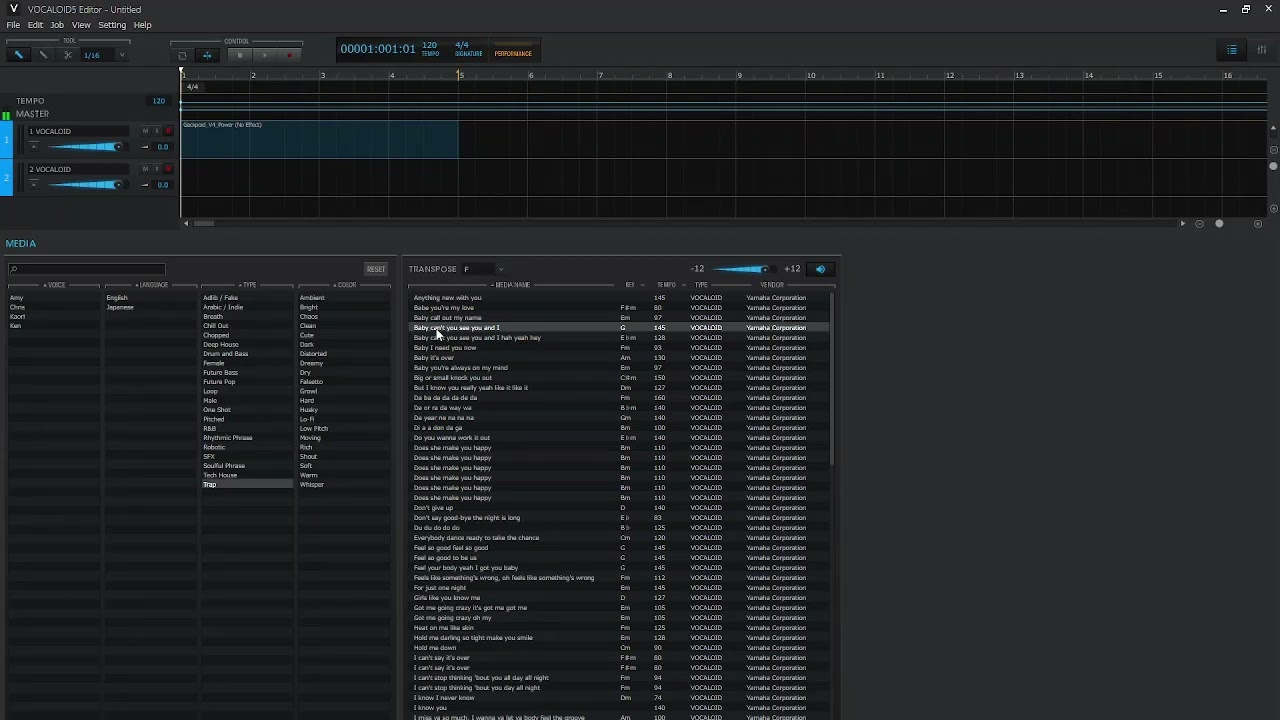This screenshot has height=720, width=1280.
Task: Click the horizontal zoom-out icon
Action: point(1199,224)
